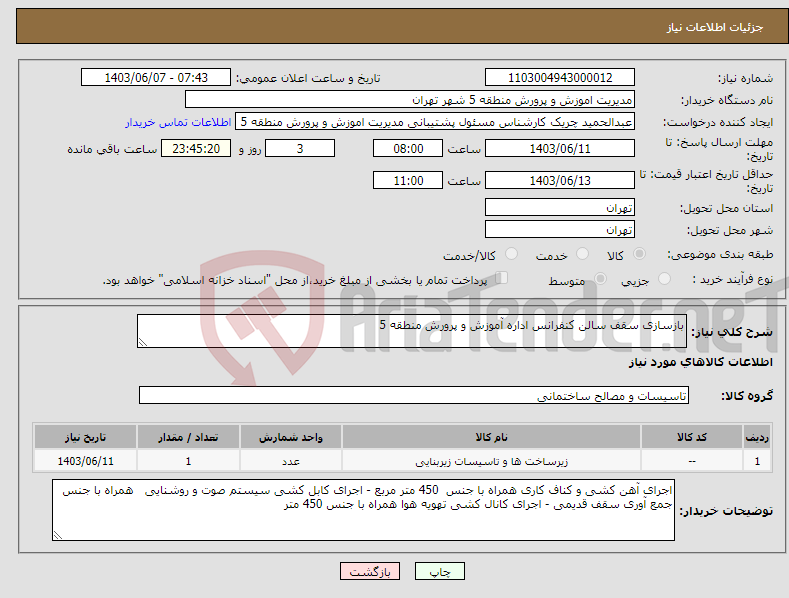Click the unit cell عدد in the table

[291, 461]
